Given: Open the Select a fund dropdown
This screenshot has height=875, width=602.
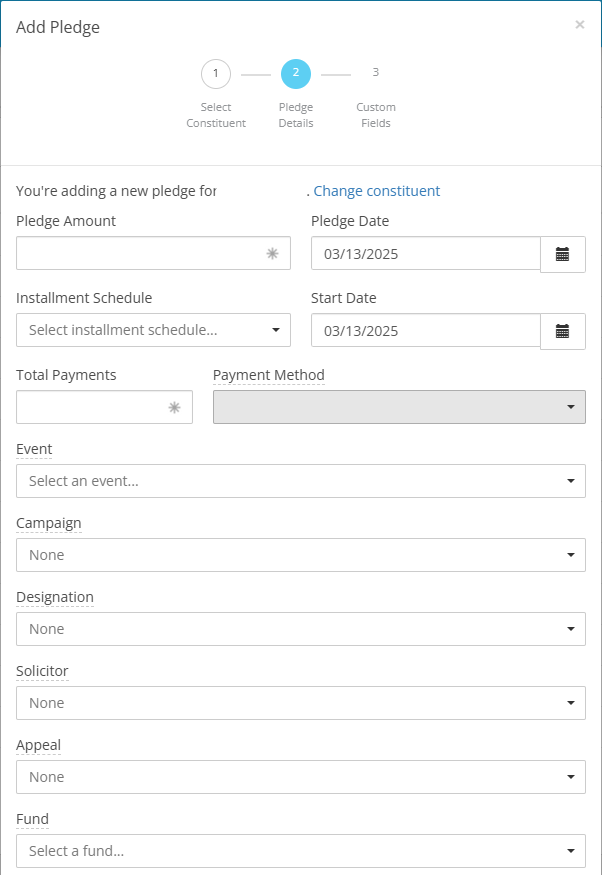Looking at the screenshot, I should [x=301, y=851].
